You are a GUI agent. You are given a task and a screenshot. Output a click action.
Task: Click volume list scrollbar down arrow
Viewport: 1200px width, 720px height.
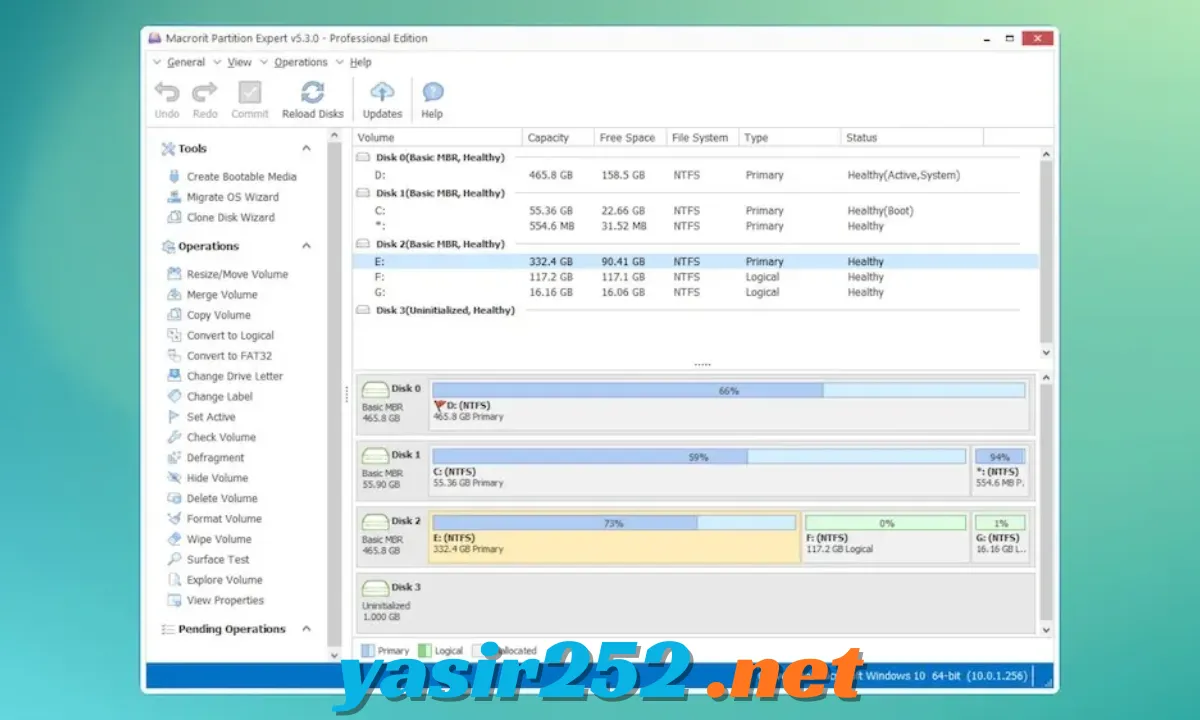point(1046,352)
